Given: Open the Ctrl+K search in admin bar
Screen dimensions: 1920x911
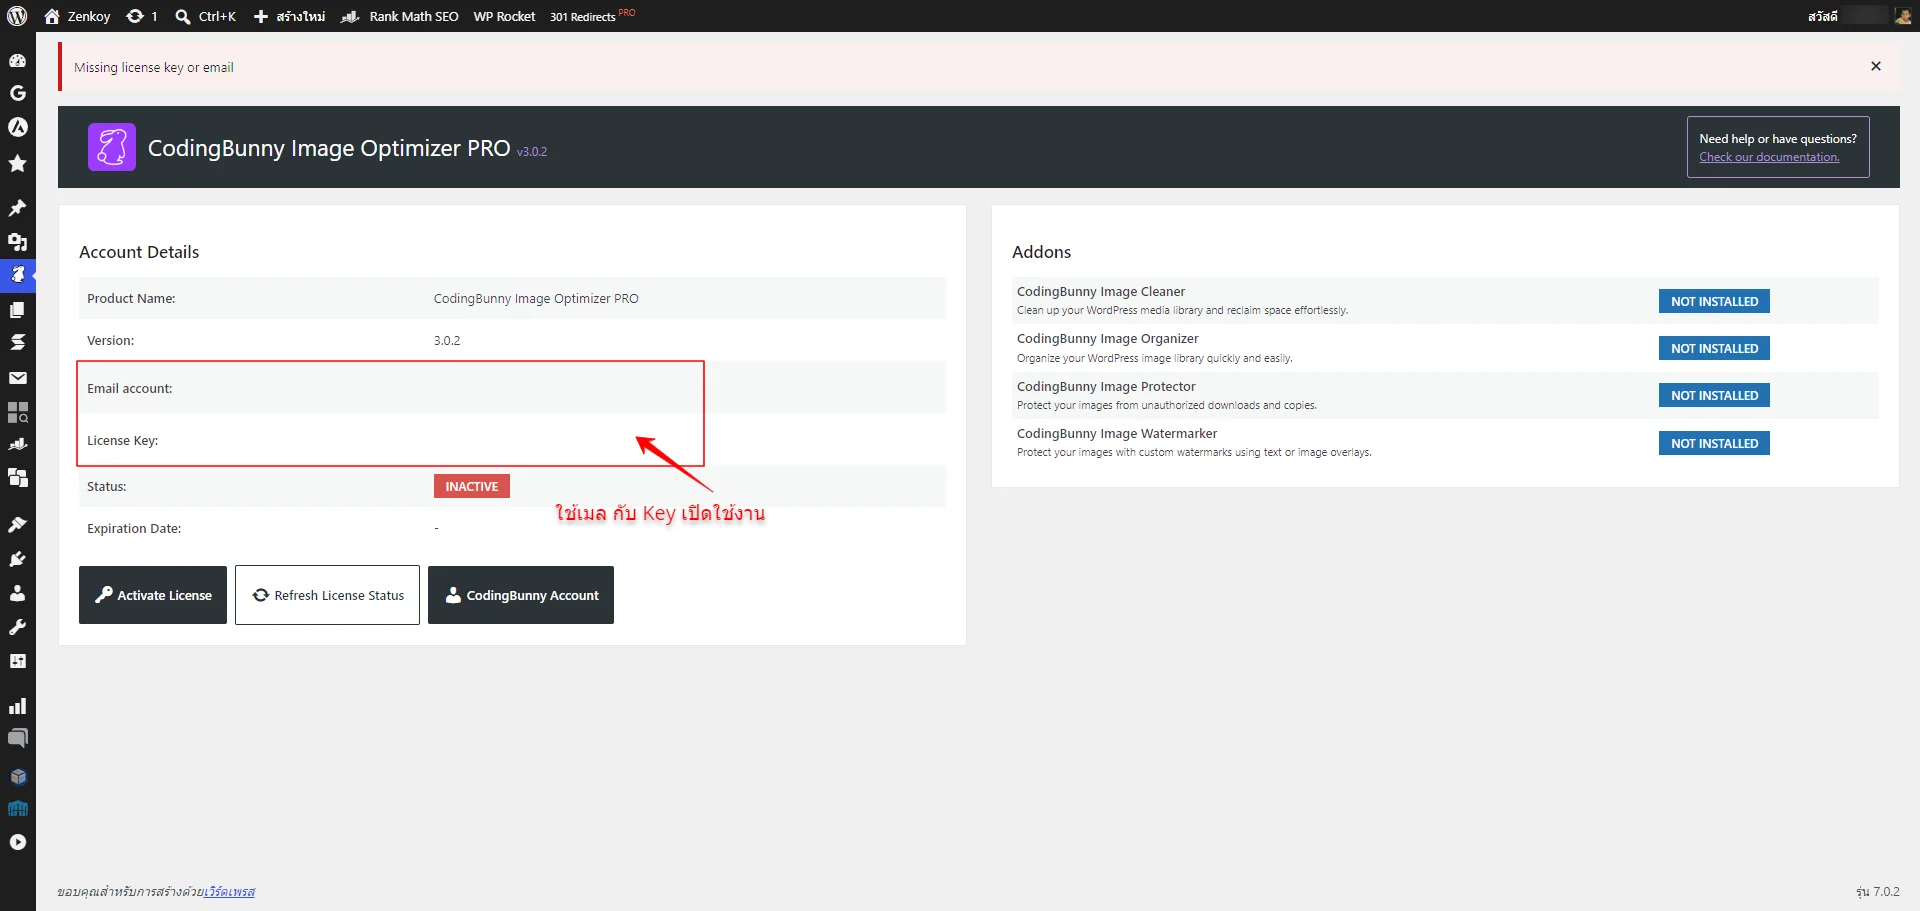Looking at the screenshot, I should [x=205, y=16].
